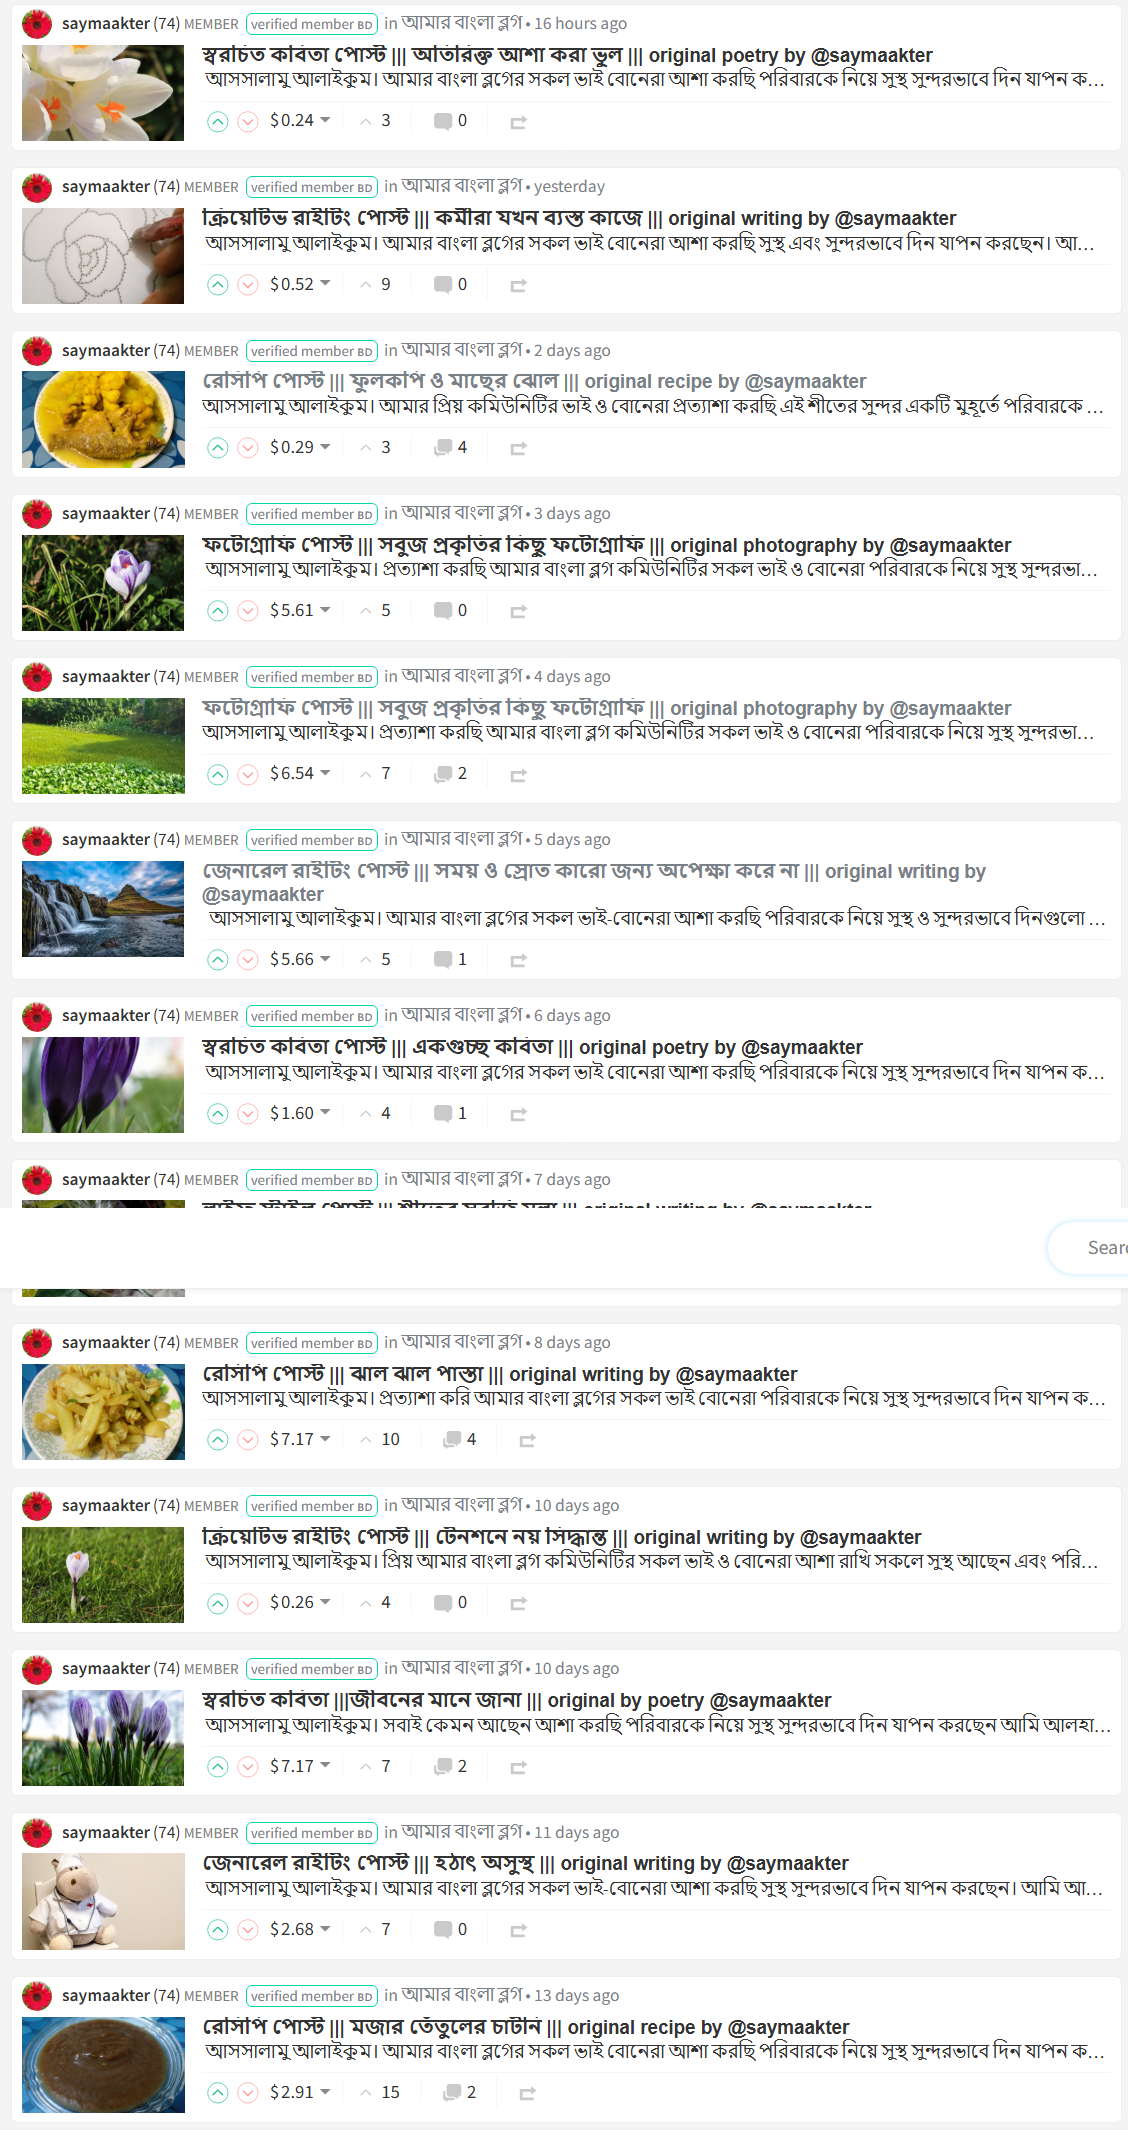Open comment icon on the $2.91 post

(452, 2092)
